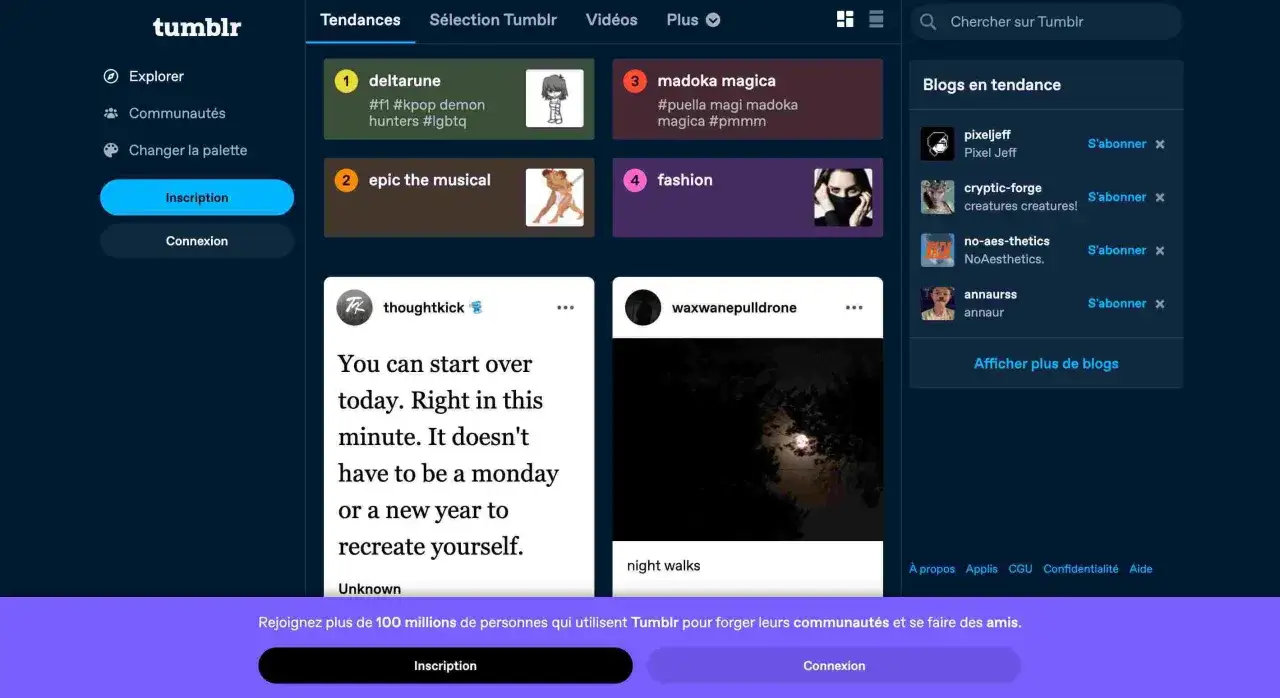Subscribe to annaurss blog
Viewport: 1280px width, 698px height.
tap(1117, 303)
